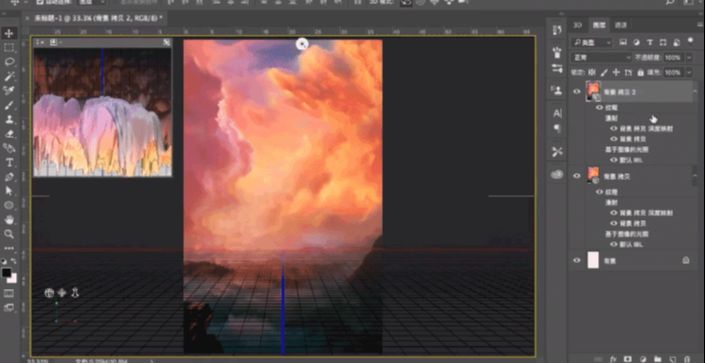
Task: Select the Hand tool
Action: (9, 220)
